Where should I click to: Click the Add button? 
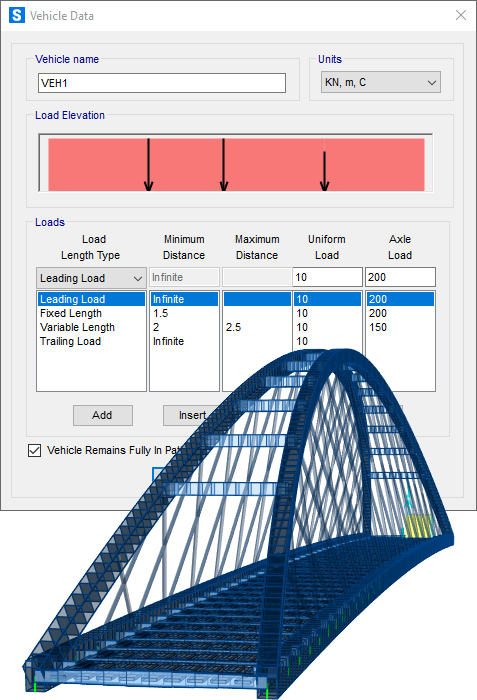coord(103,415)
